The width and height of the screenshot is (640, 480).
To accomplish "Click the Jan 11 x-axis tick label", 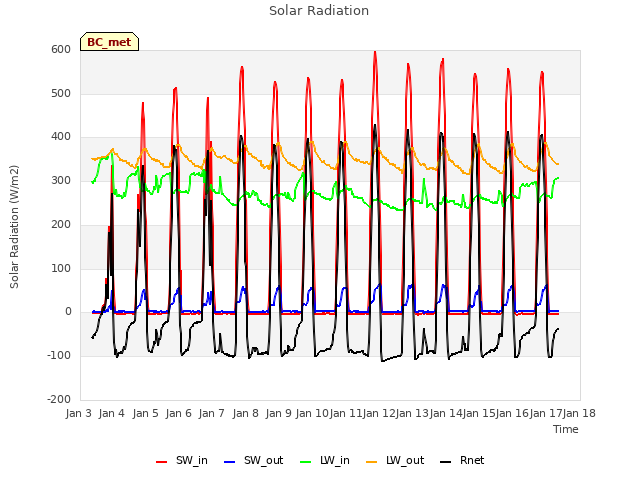I will (x=346, y=413).
